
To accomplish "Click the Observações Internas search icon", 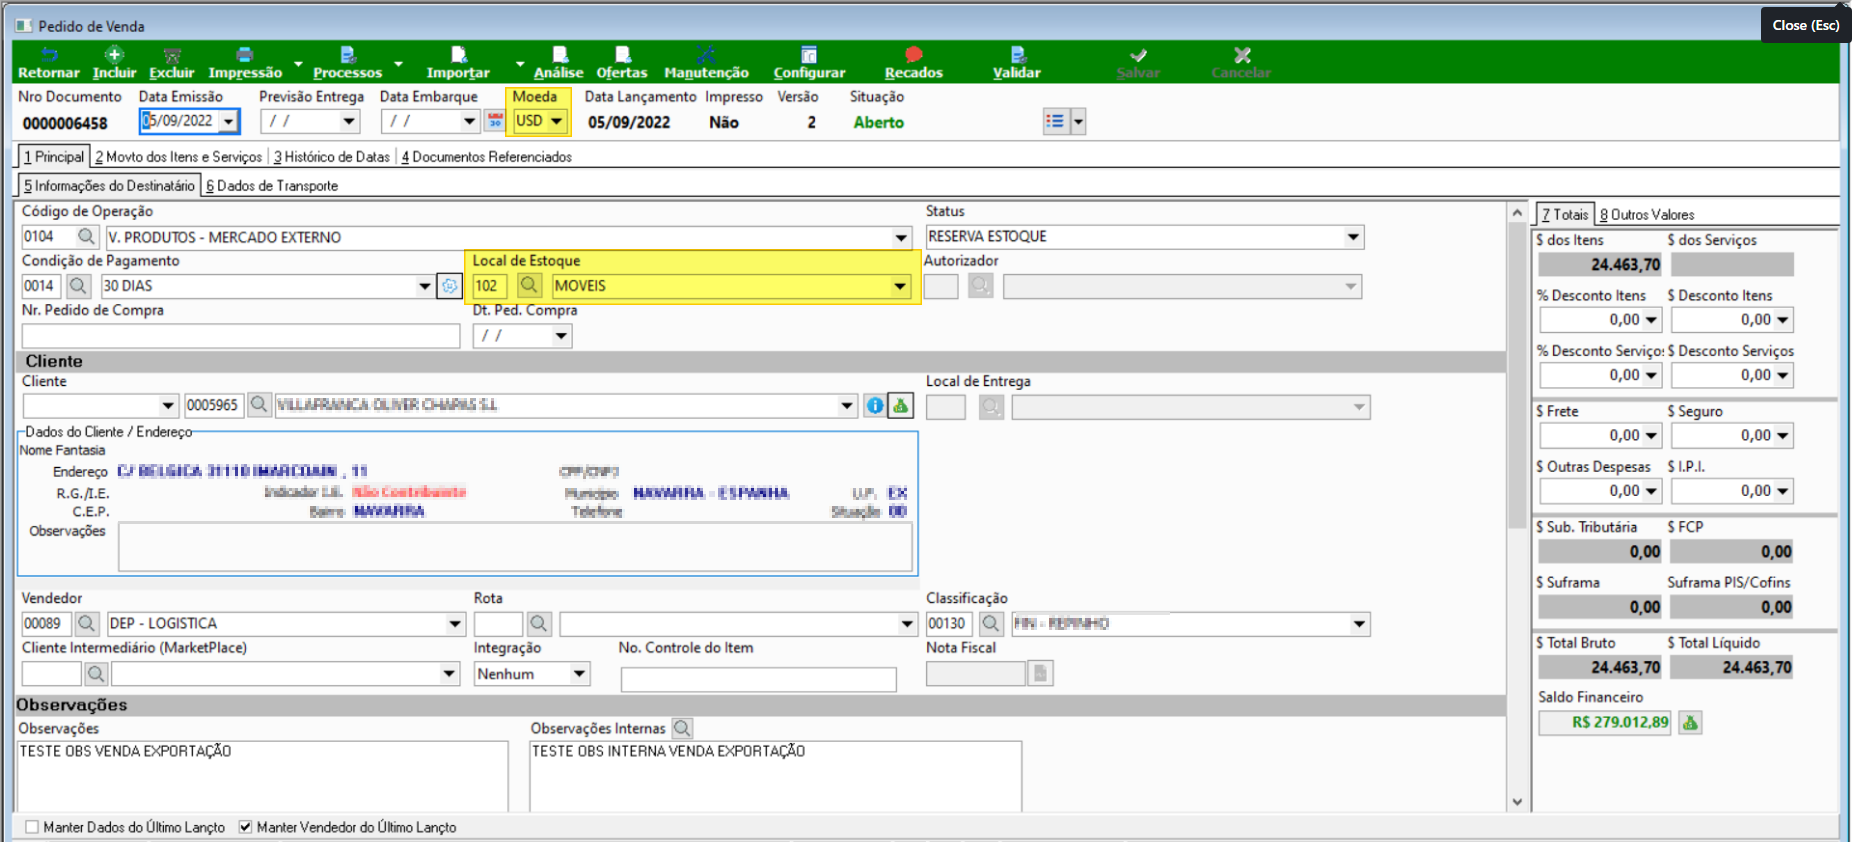I will click(x=682, y=728).
